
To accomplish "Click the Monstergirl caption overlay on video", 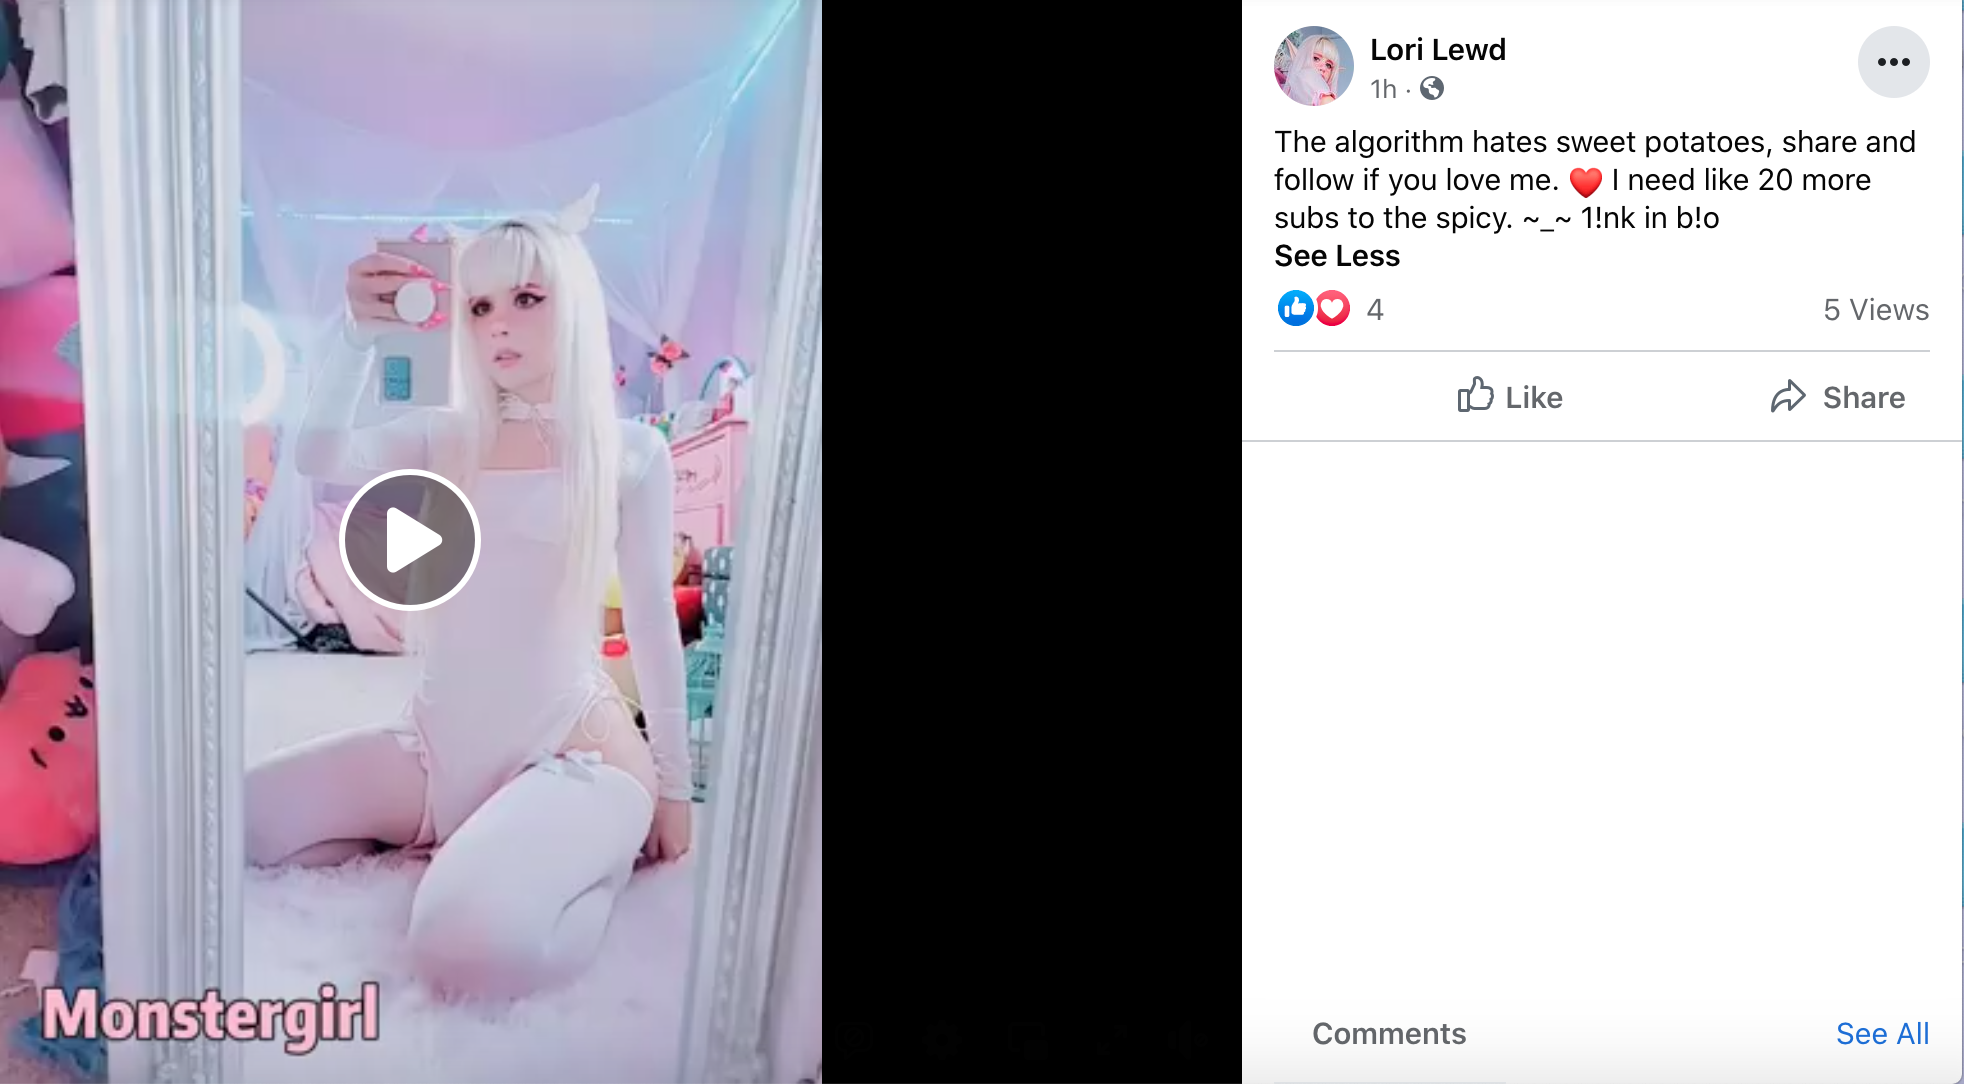I will coord(211,1016).
